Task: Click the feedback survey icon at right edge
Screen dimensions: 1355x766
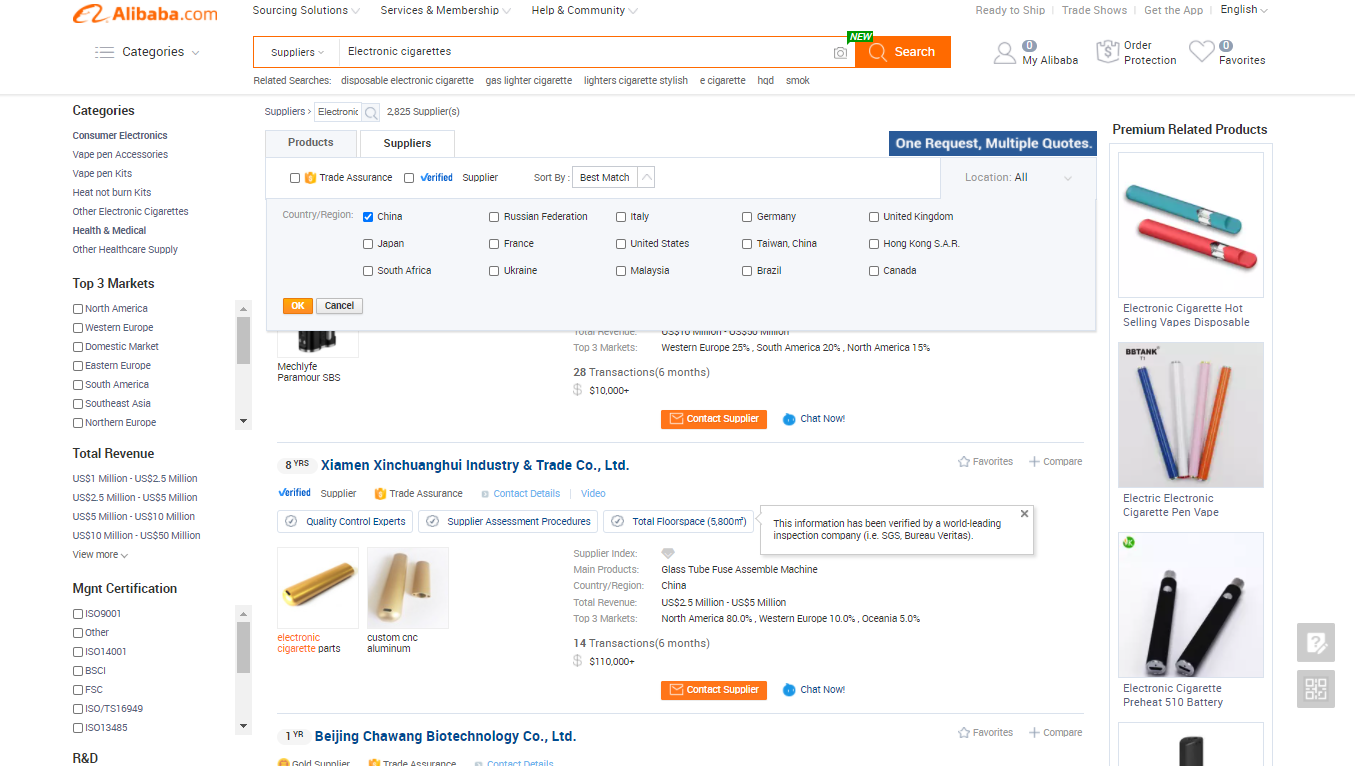Action: (x=1316, y=642)
